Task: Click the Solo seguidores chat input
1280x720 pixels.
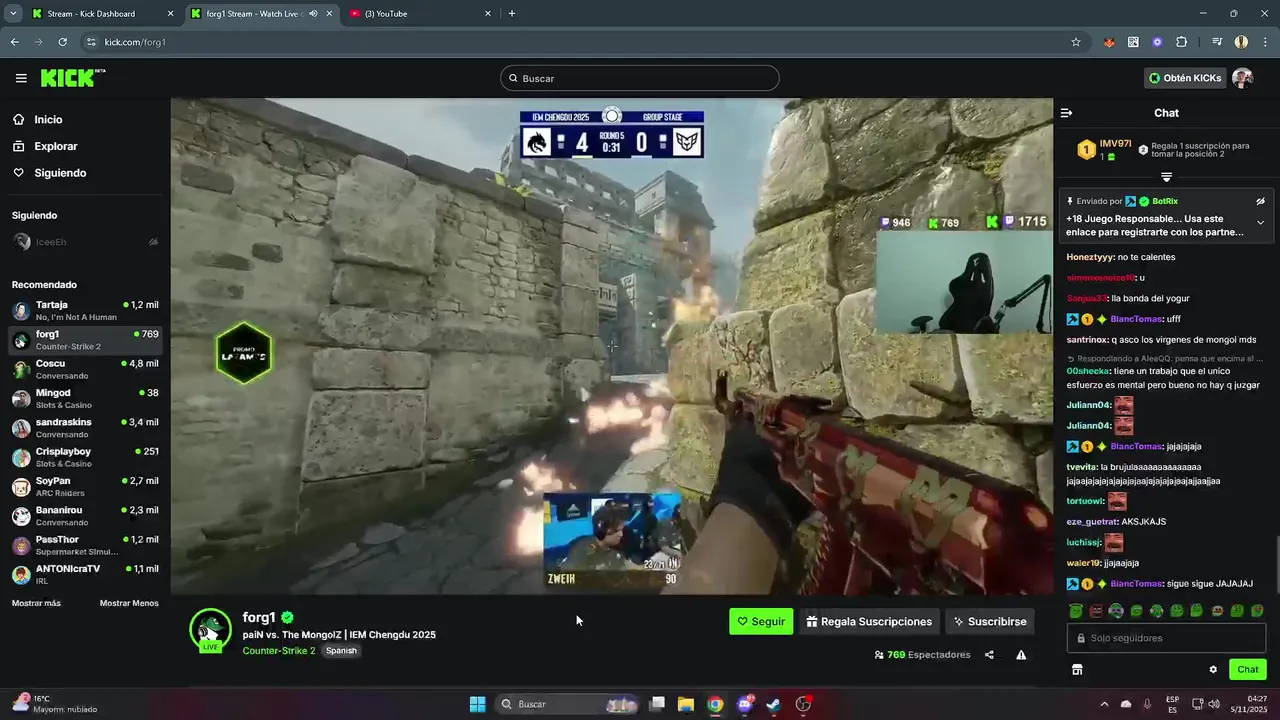Action: [x=1166, y=638]
